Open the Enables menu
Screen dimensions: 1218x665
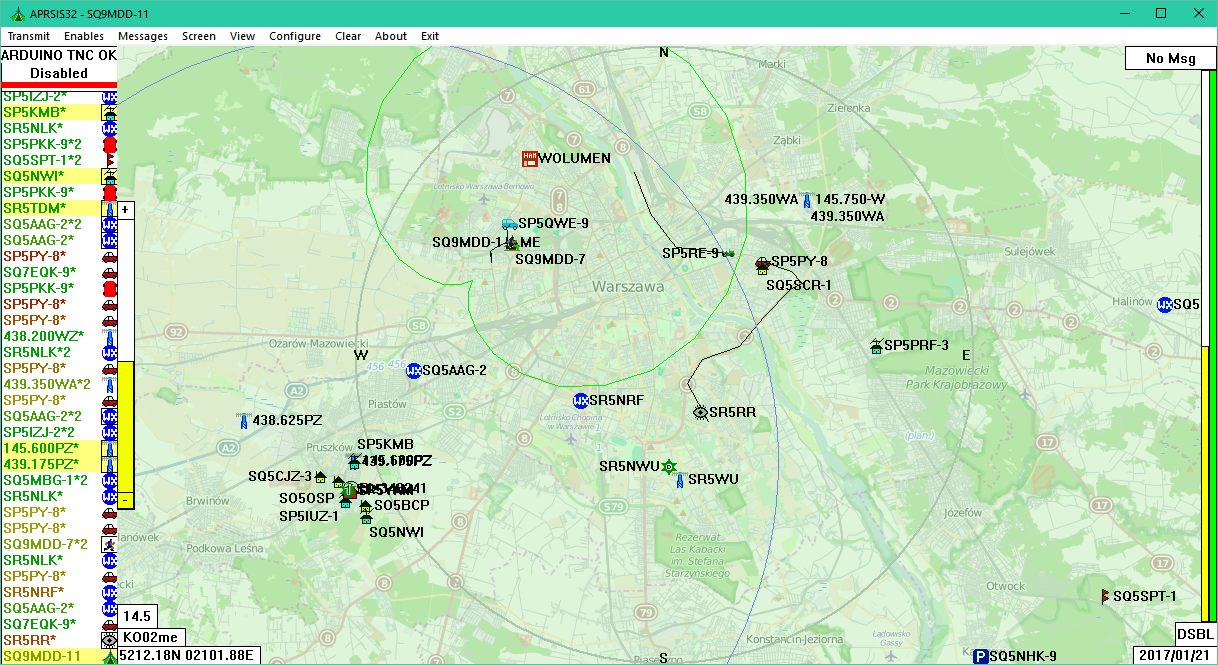pos(84,36)
